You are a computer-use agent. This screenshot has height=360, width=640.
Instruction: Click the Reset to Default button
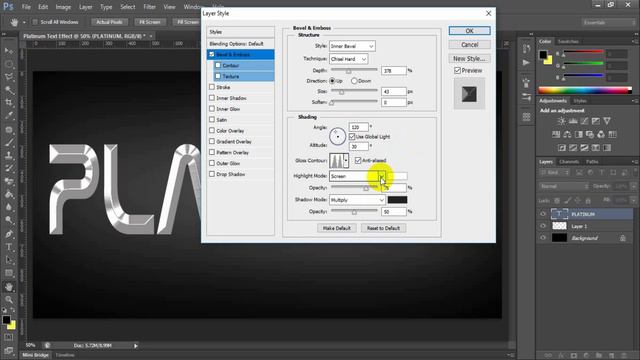383,228
